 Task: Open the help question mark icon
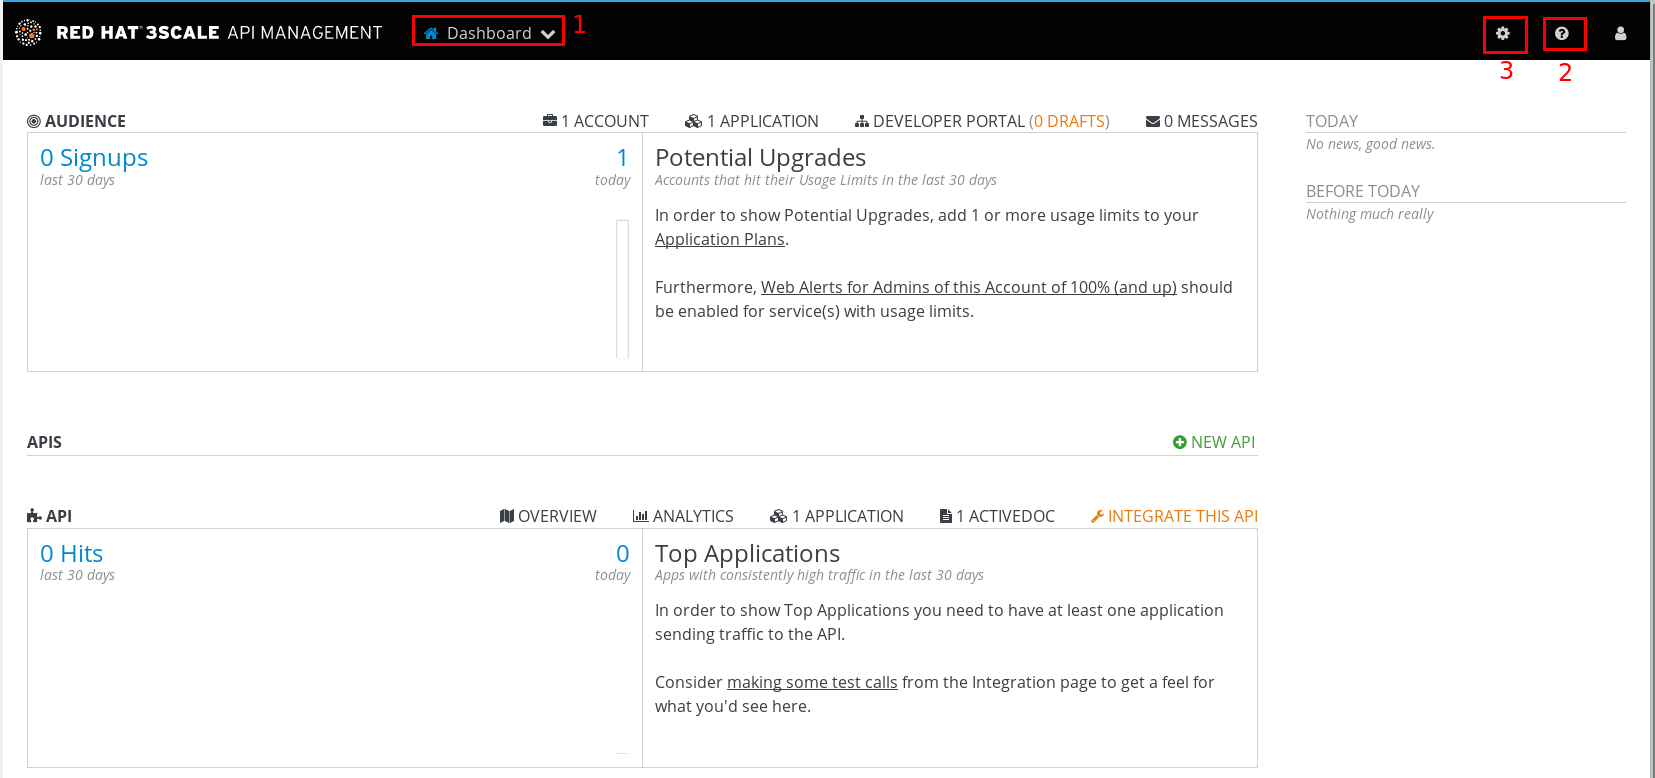pos(1561,33)
